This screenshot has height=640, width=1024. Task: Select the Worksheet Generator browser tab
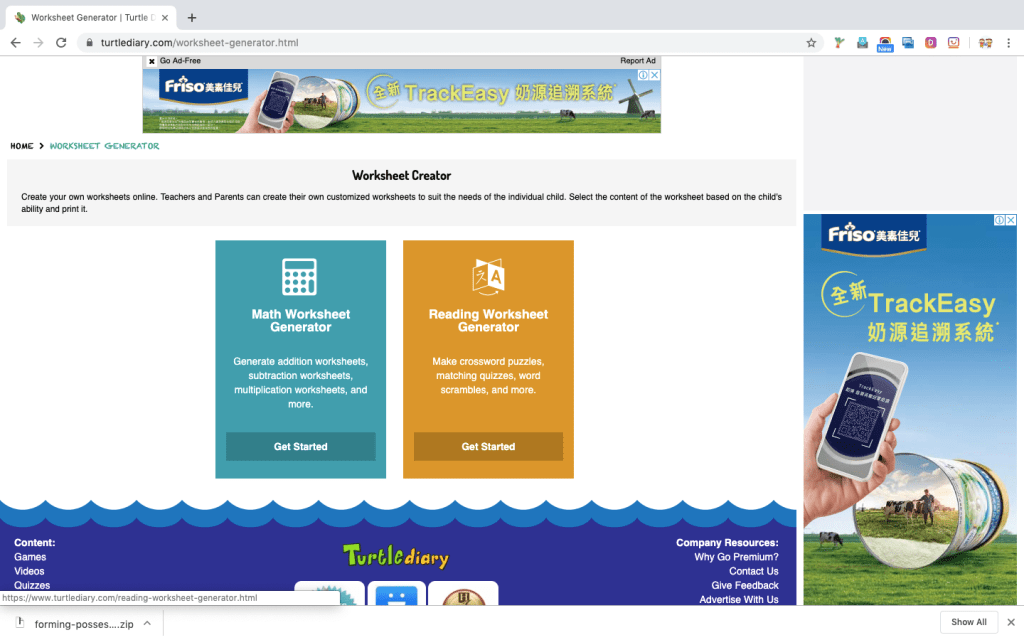[x=90, y=18]
